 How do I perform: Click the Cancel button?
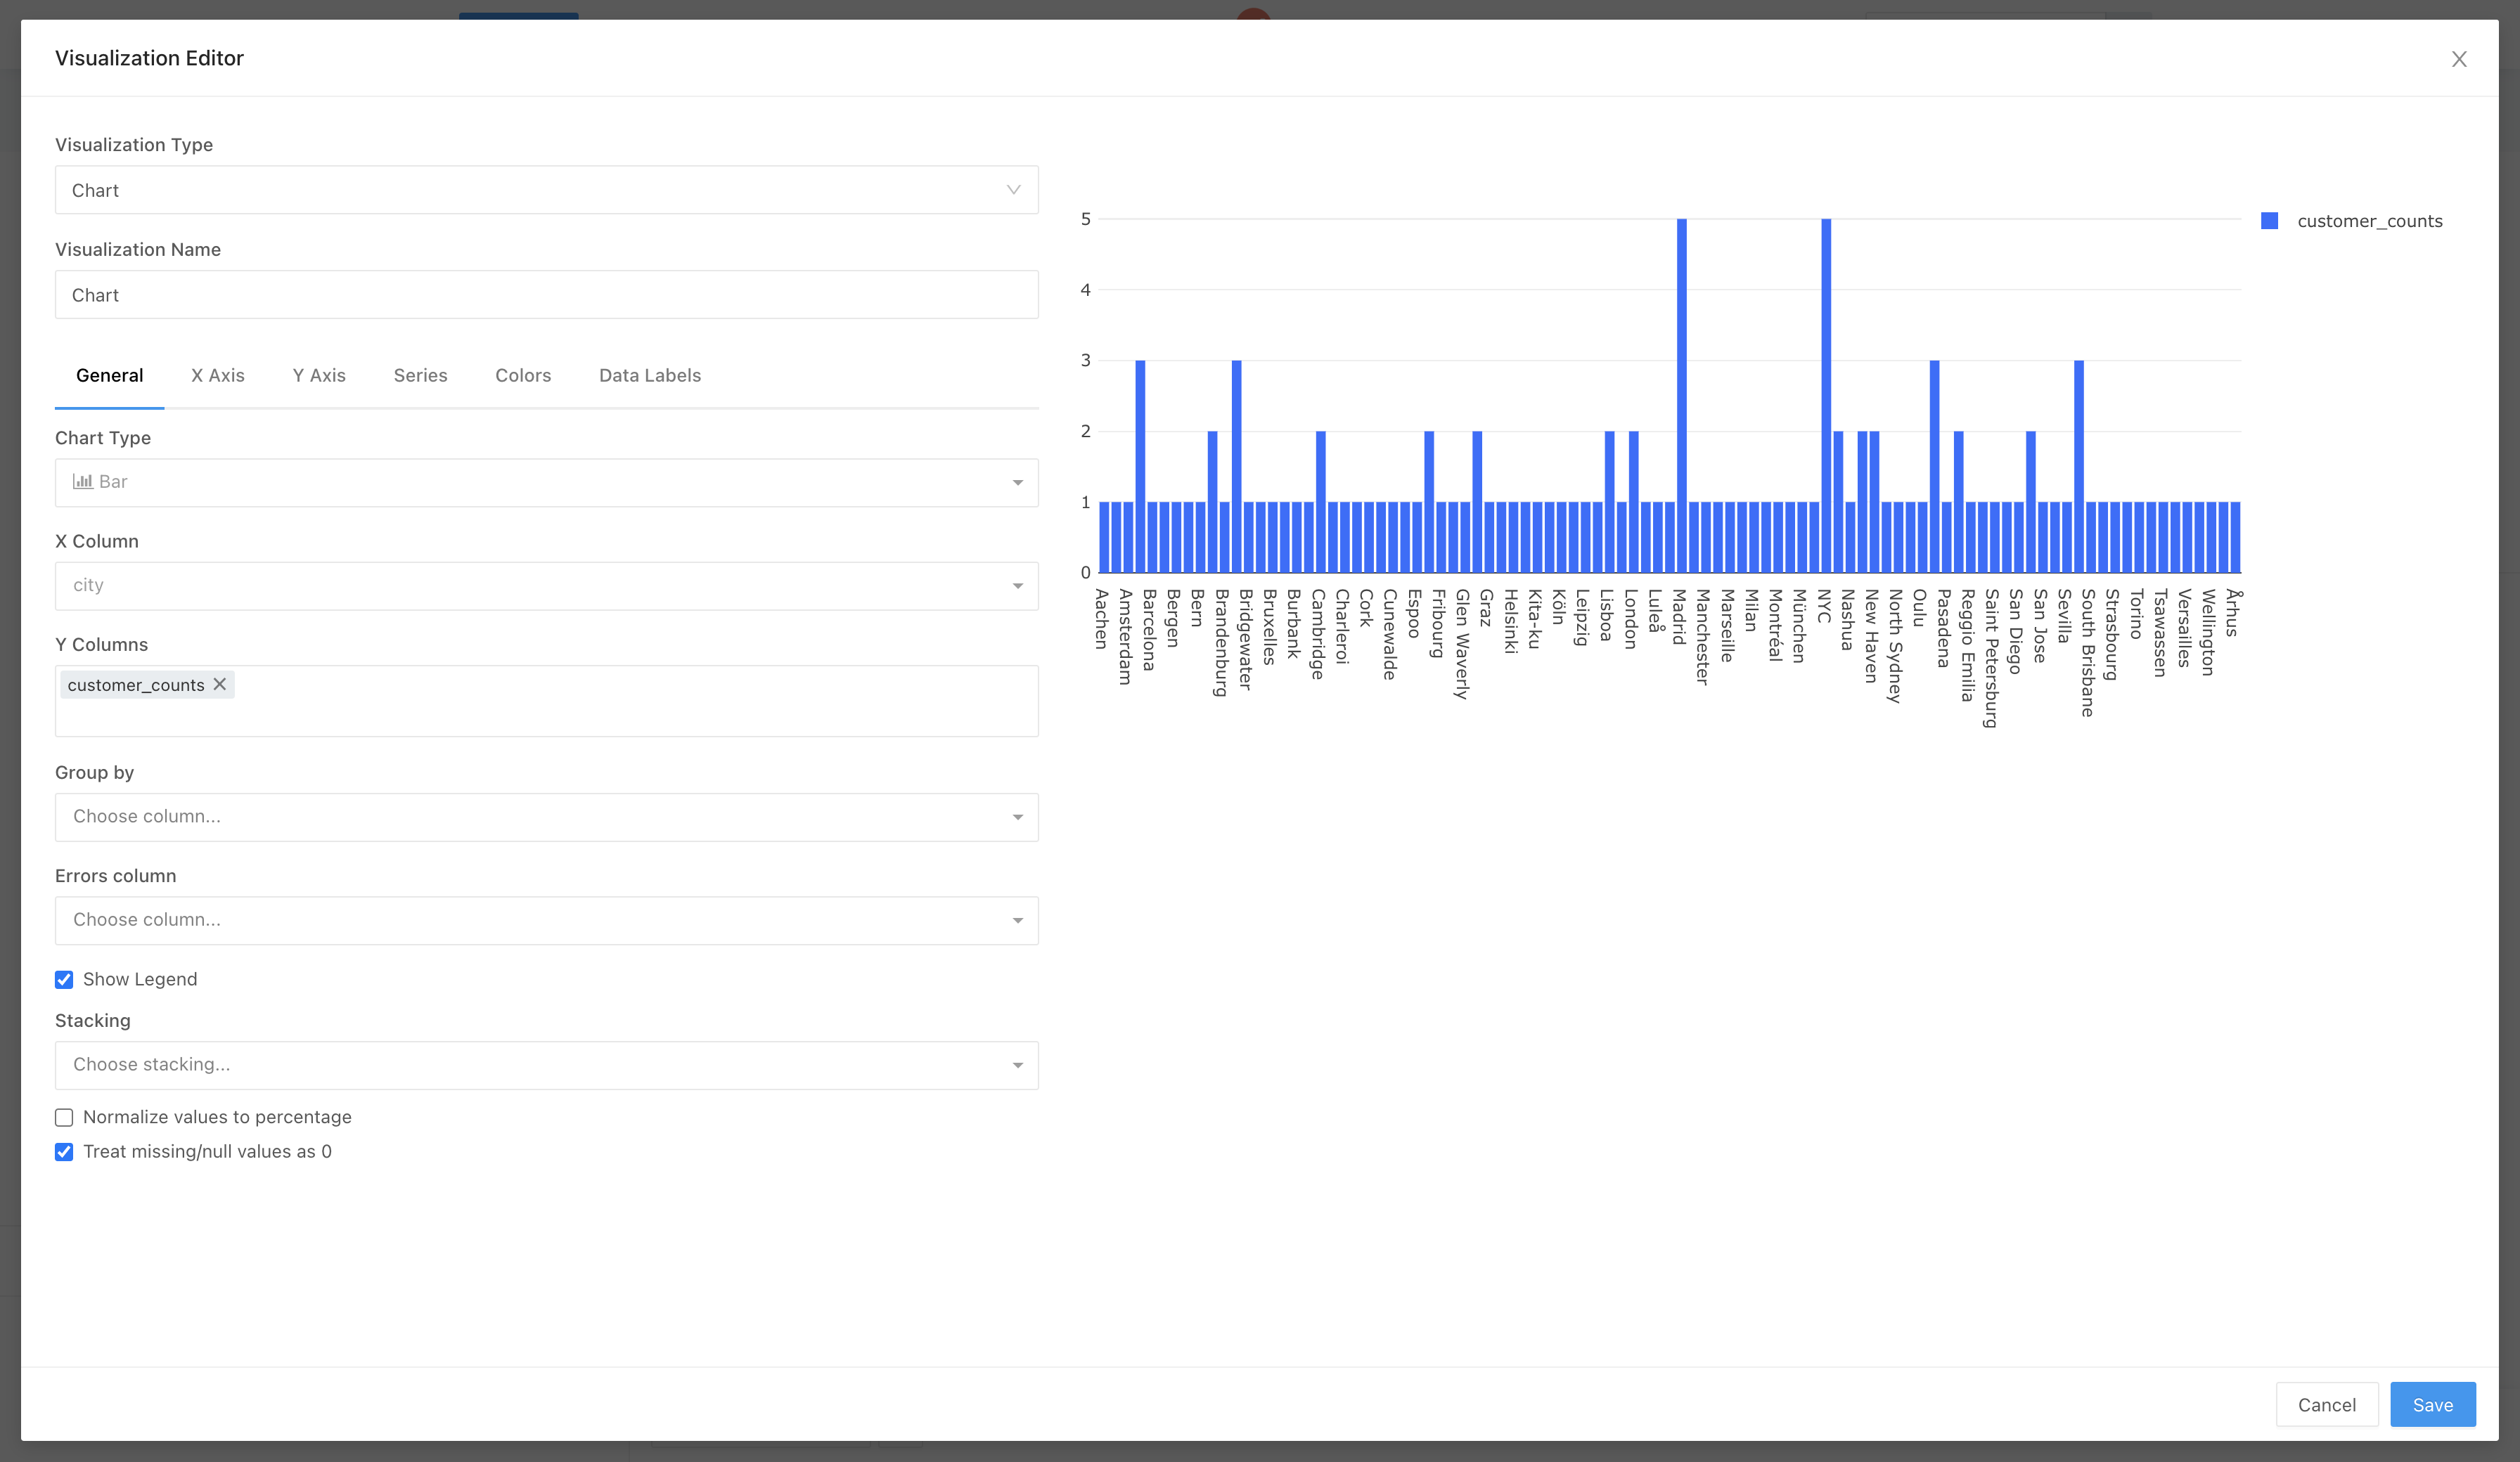[x=2326, y=1405]
